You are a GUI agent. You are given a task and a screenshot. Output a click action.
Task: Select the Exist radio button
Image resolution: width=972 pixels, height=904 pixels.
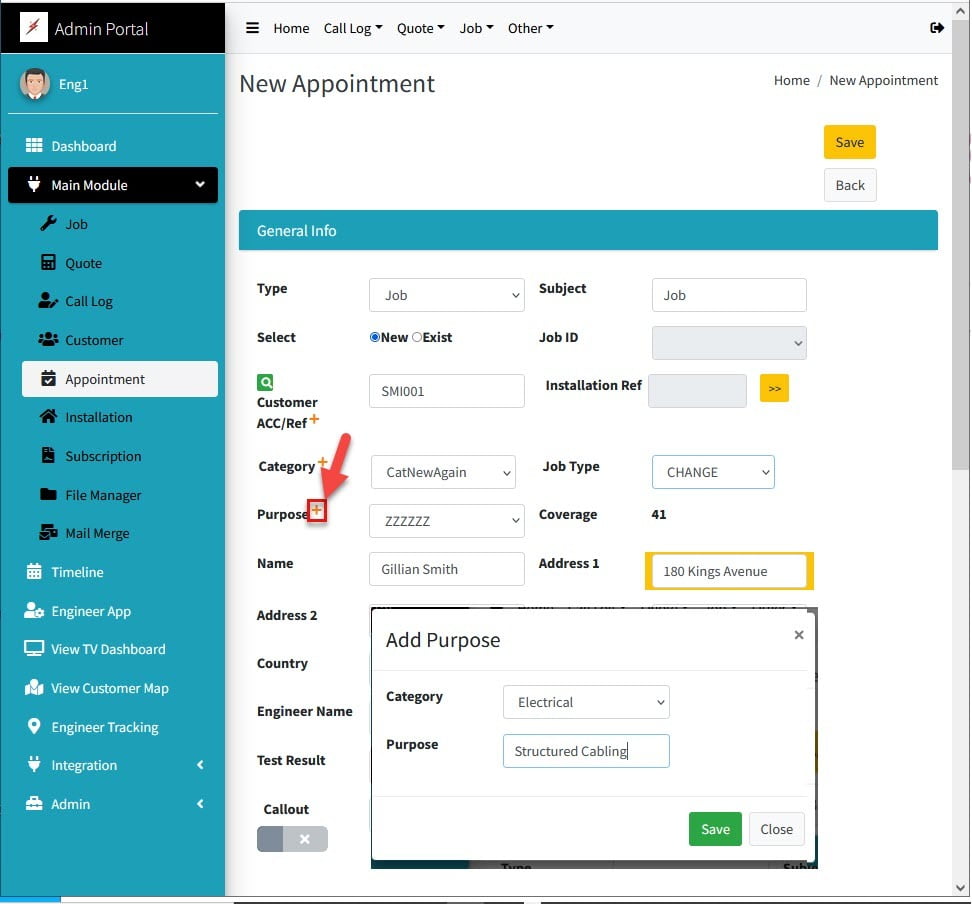tap(417, 338)
